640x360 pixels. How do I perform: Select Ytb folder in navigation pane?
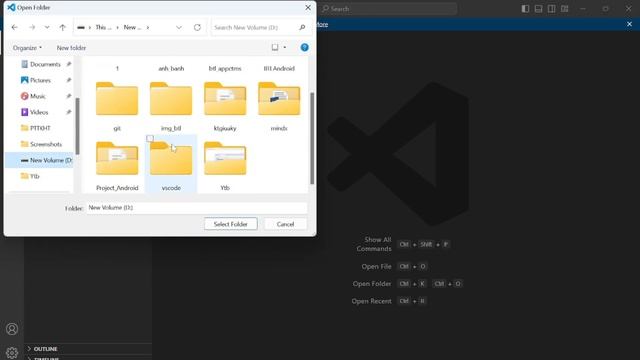[x=35, y=176]
